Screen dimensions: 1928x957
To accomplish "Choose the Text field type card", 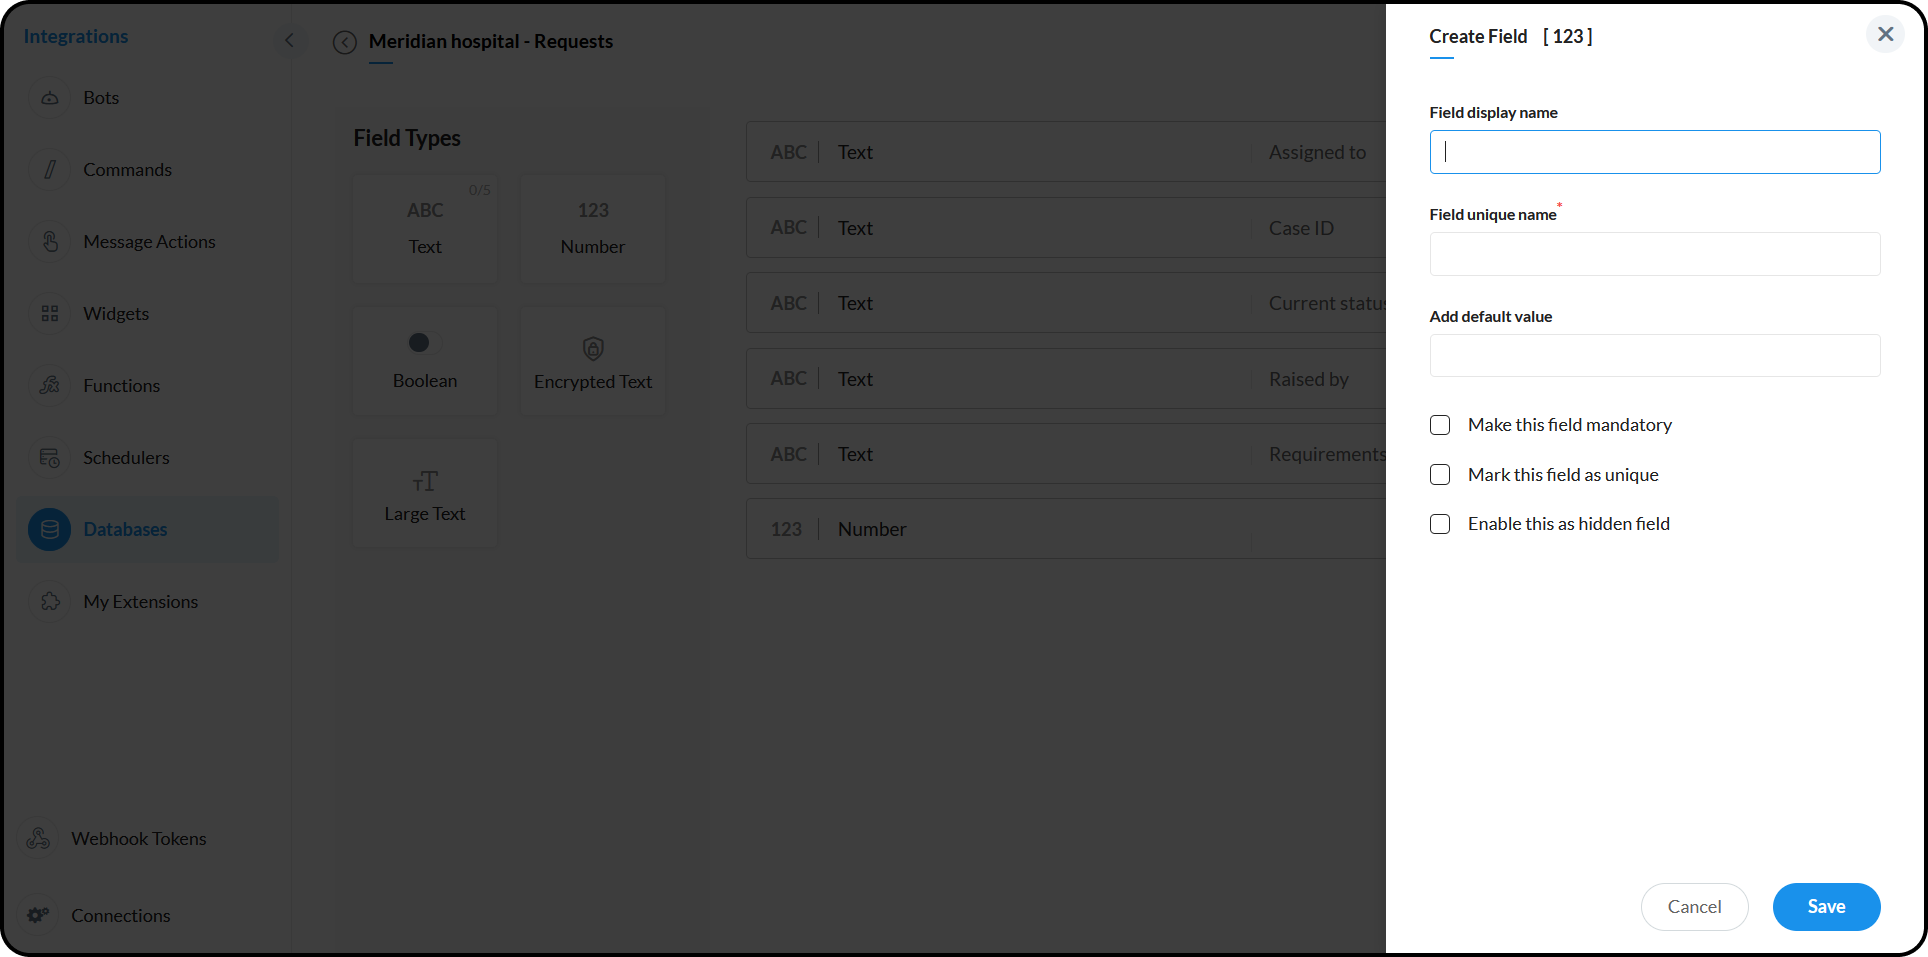I will (425, 229).
